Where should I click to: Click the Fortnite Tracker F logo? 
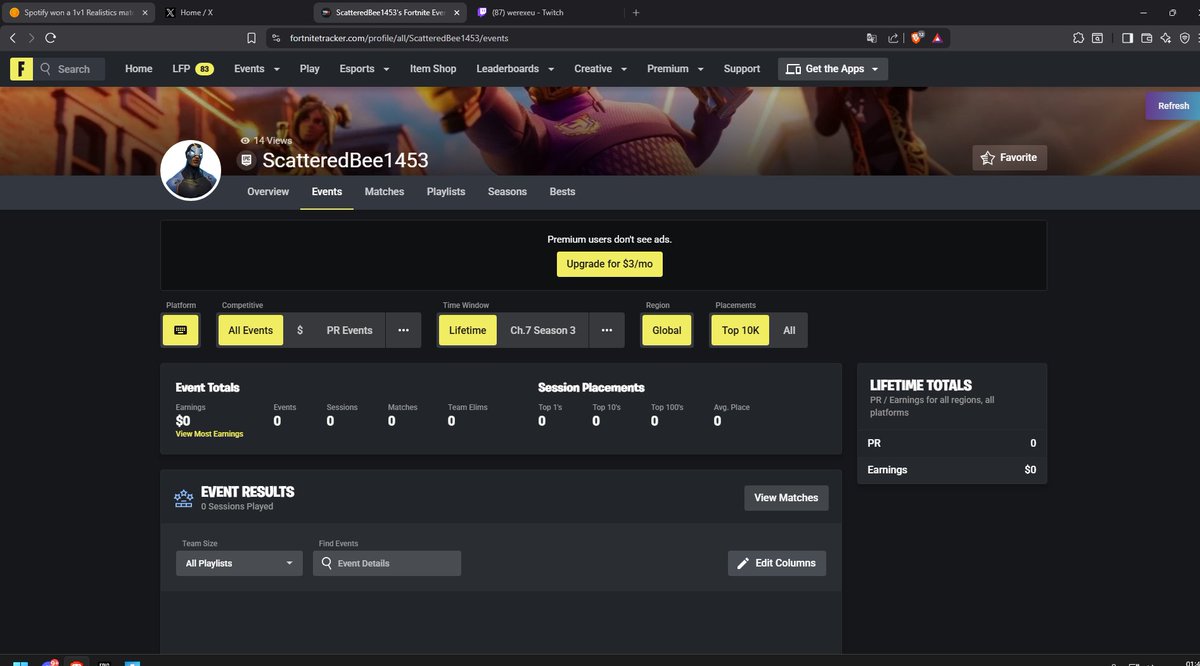point(22,69)
